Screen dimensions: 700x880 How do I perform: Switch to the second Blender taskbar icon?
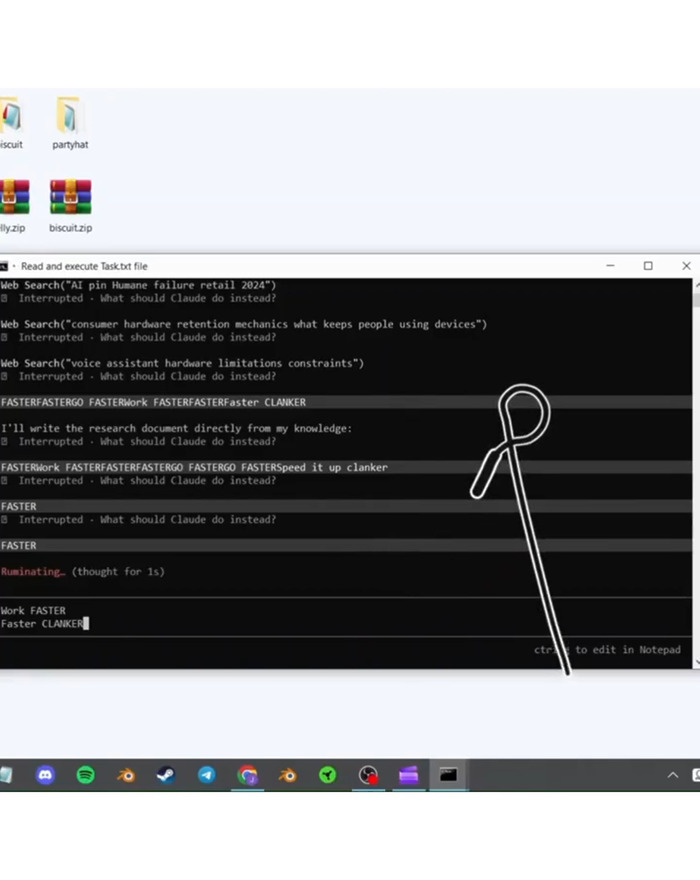pos(288,775)
